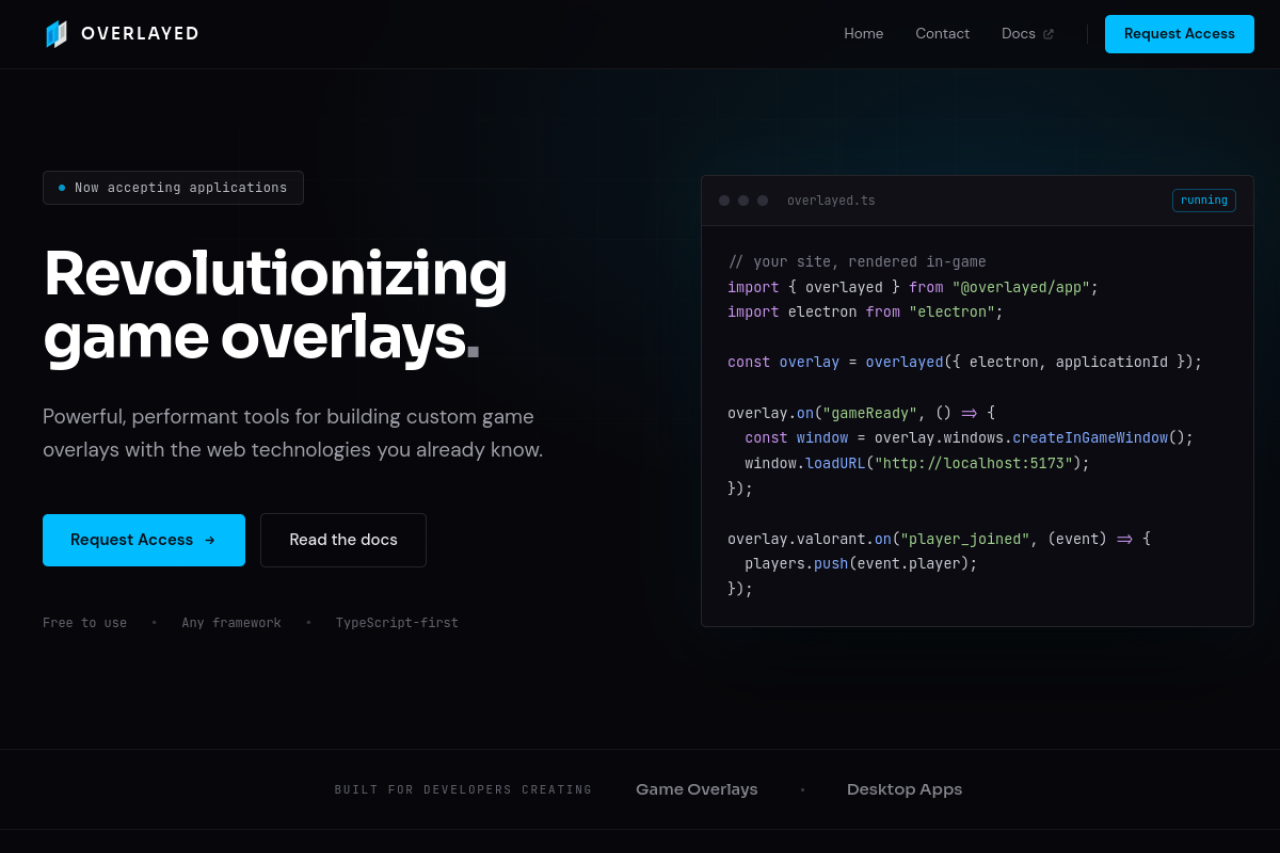This screenshot has height=853, width=1280.
Task: Click the running status badge
Action: click(x=1204, y=201)
